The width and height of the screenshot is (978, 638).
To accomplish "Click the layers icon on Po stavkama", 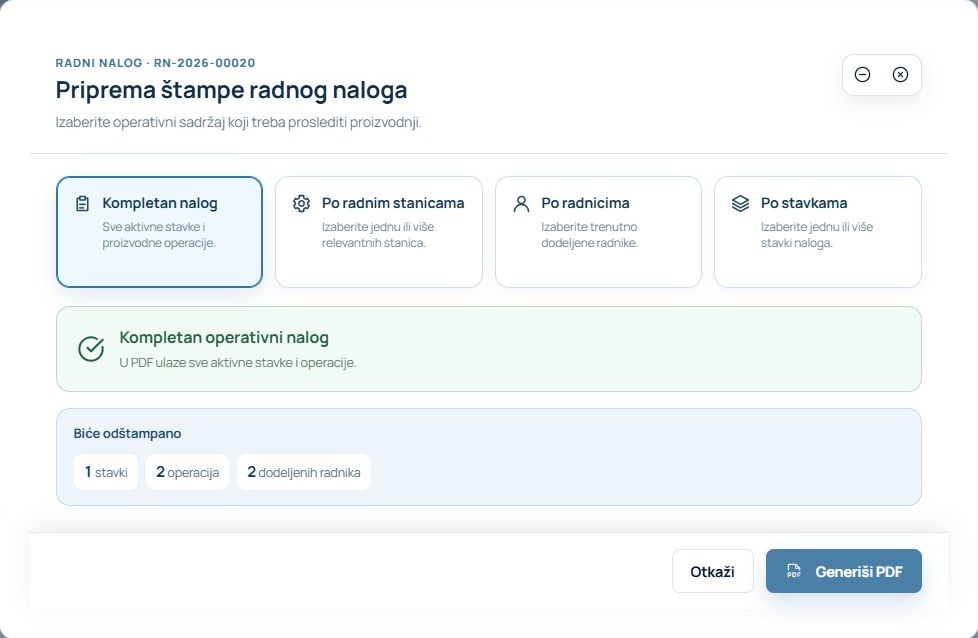I will (x=740, y=203).
